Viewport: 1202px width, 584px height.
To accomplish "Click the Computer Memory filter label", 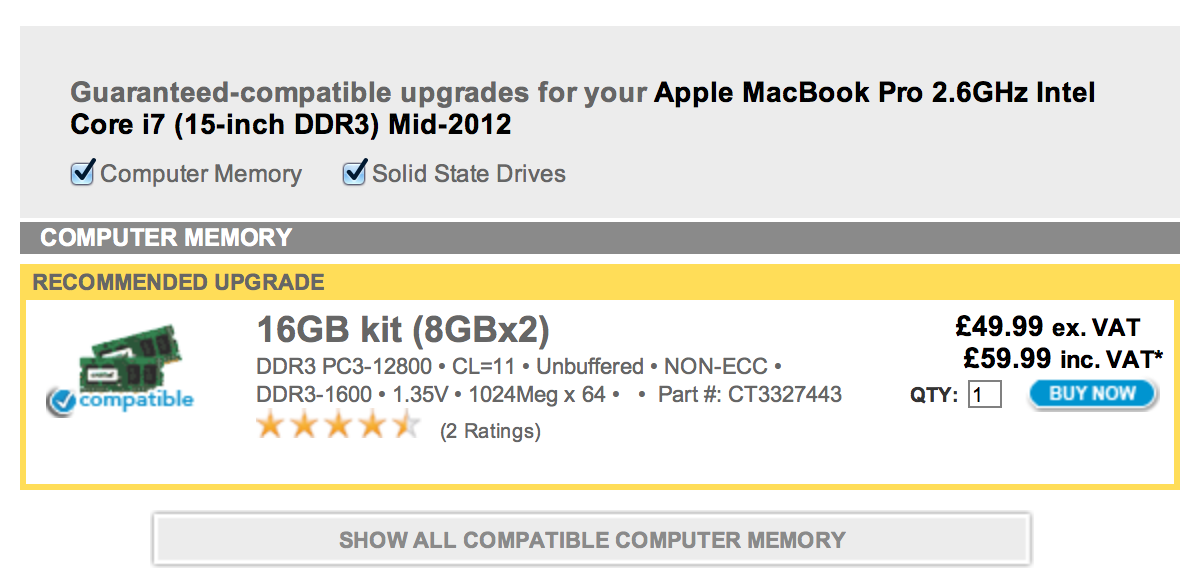I will coord(200,174).
